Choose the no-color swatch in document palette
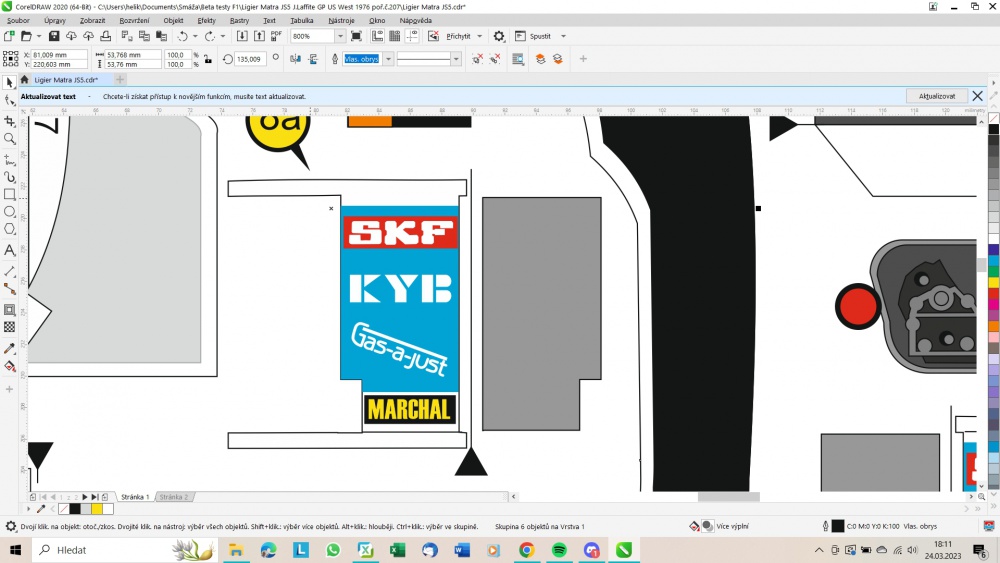 point(64,509)
